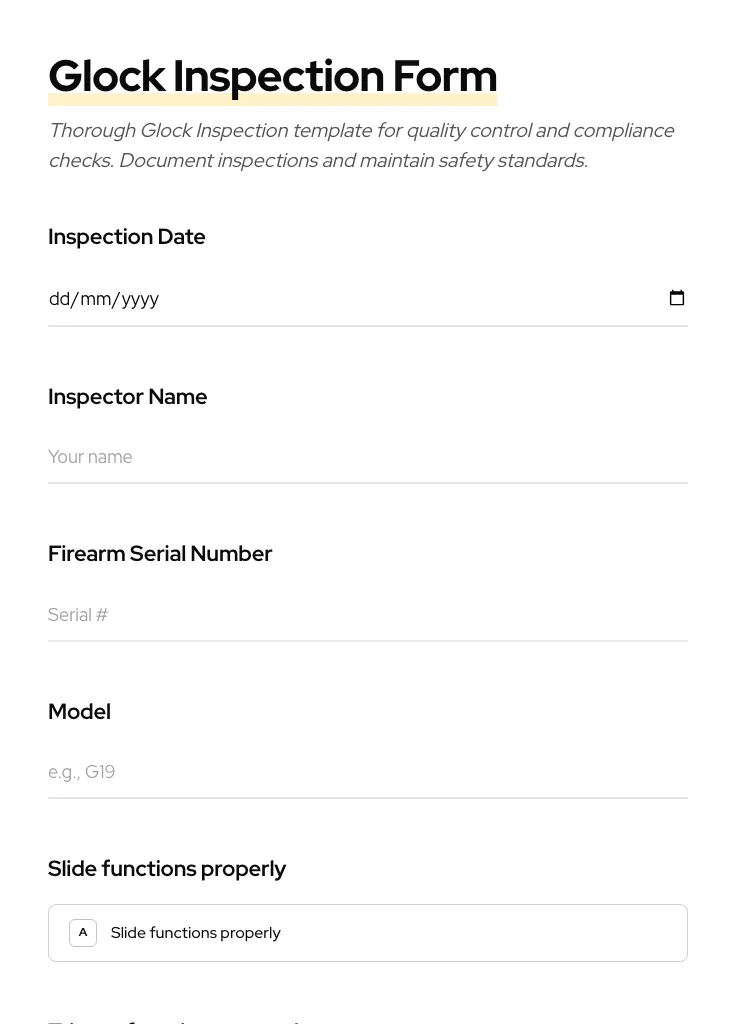This screenshot has width=736, height=1024.
Task: Click the year 'yyyy' date segment
Action: coord(140,299)
